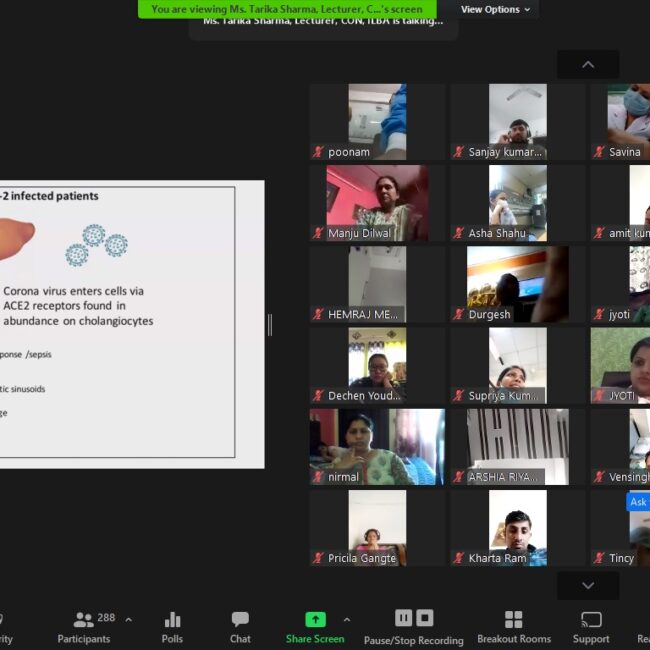Expand the Participants options caret
This screenshot has width=650, height=650.
pos(128,620)
